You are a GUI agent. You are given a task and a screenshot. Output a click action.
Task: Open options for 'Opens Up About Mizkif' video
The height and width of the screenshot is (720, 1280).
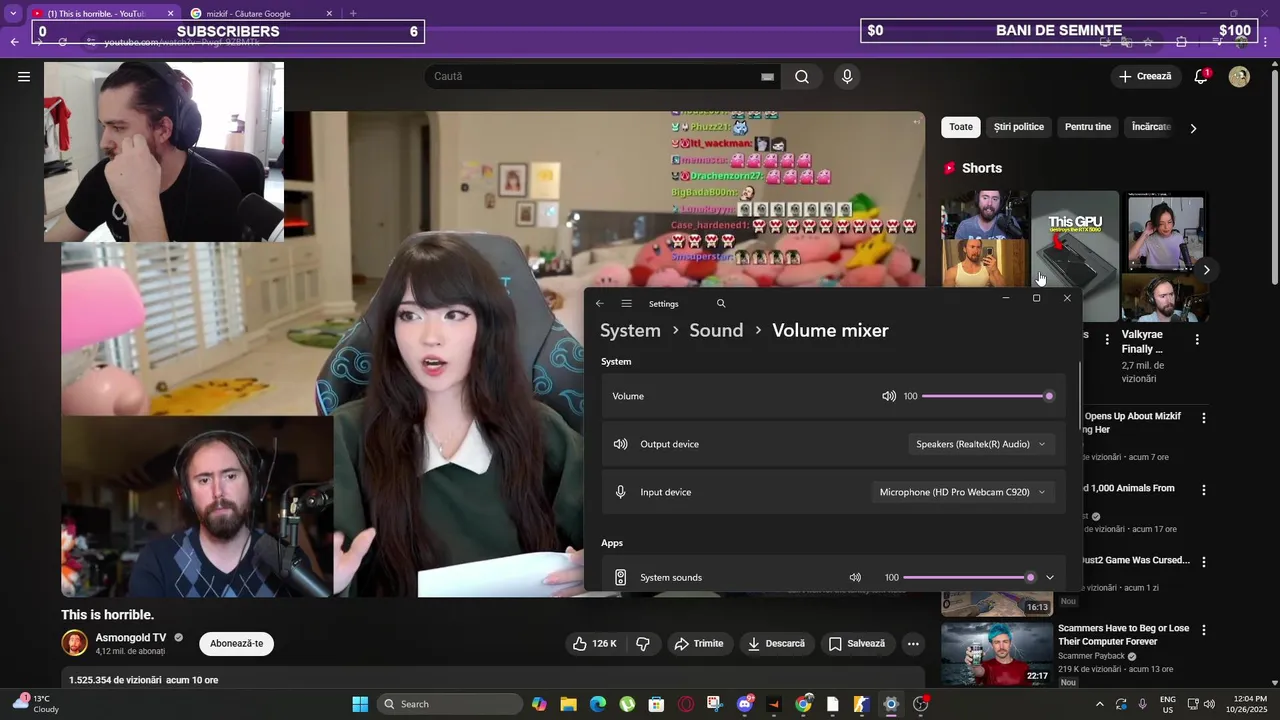click(1204, 418)
